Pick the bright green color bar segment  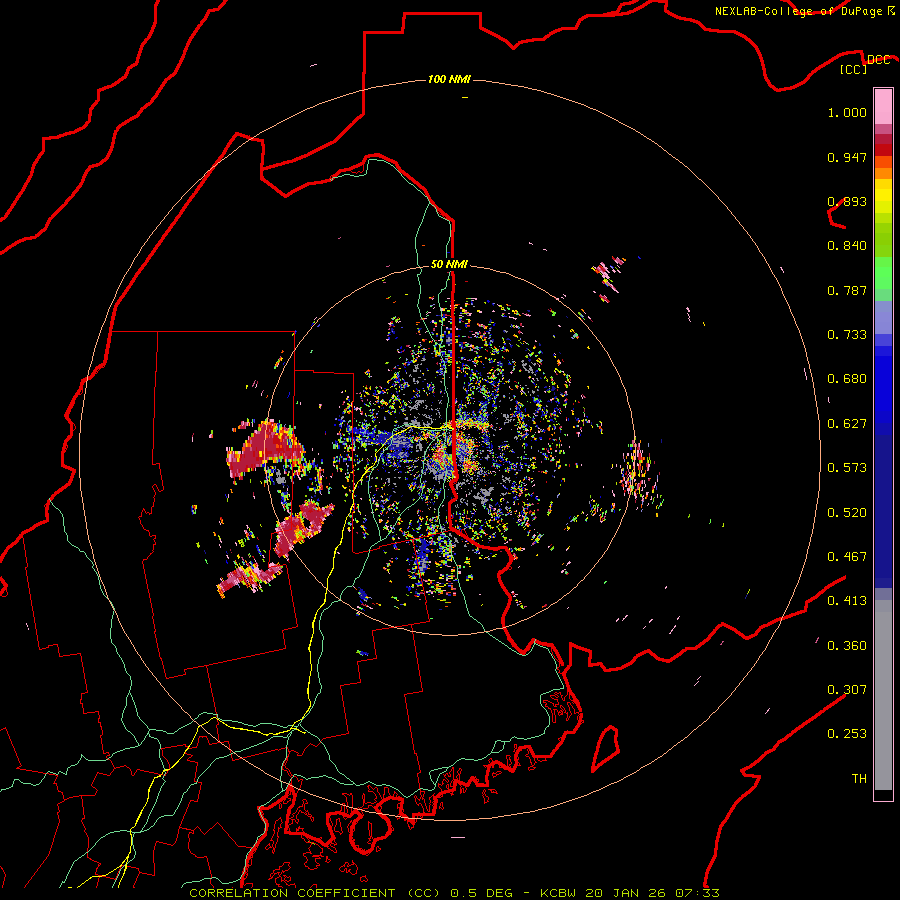(883, 273)
